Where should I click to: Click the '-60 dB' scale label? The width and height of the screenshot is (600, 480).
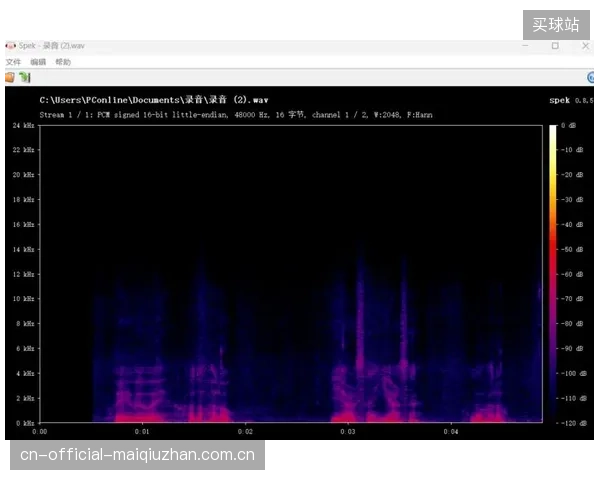coord(572,274)
